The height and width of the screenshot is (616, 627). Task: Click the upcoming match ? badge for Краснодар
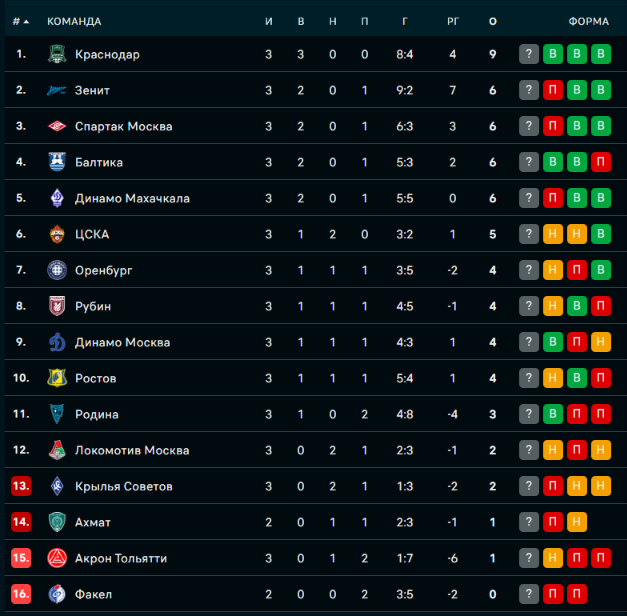pos(529,54)
